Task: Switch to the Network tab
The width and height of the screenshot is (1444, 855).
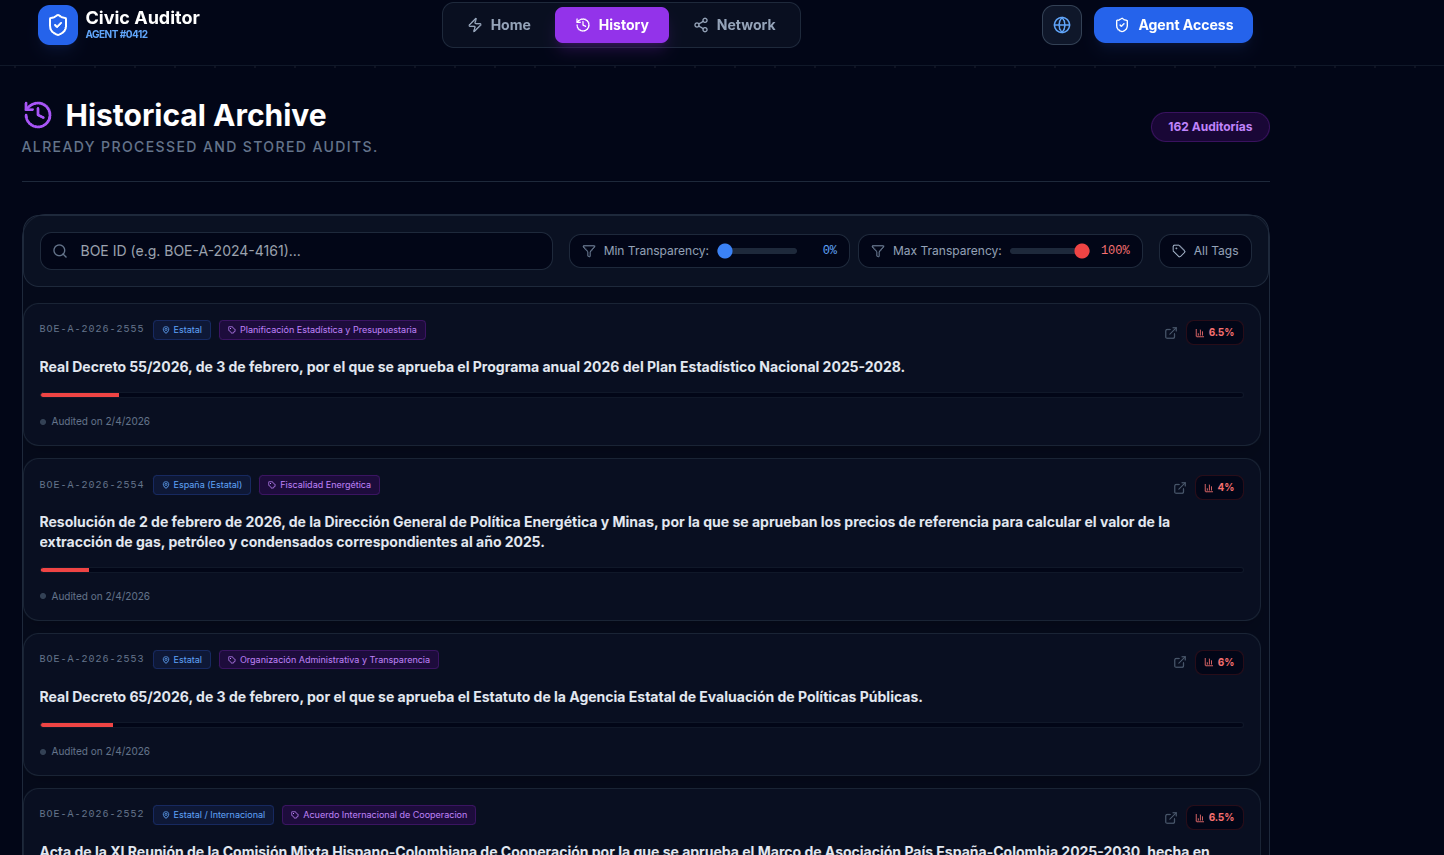Action: [x=735, y=25]
